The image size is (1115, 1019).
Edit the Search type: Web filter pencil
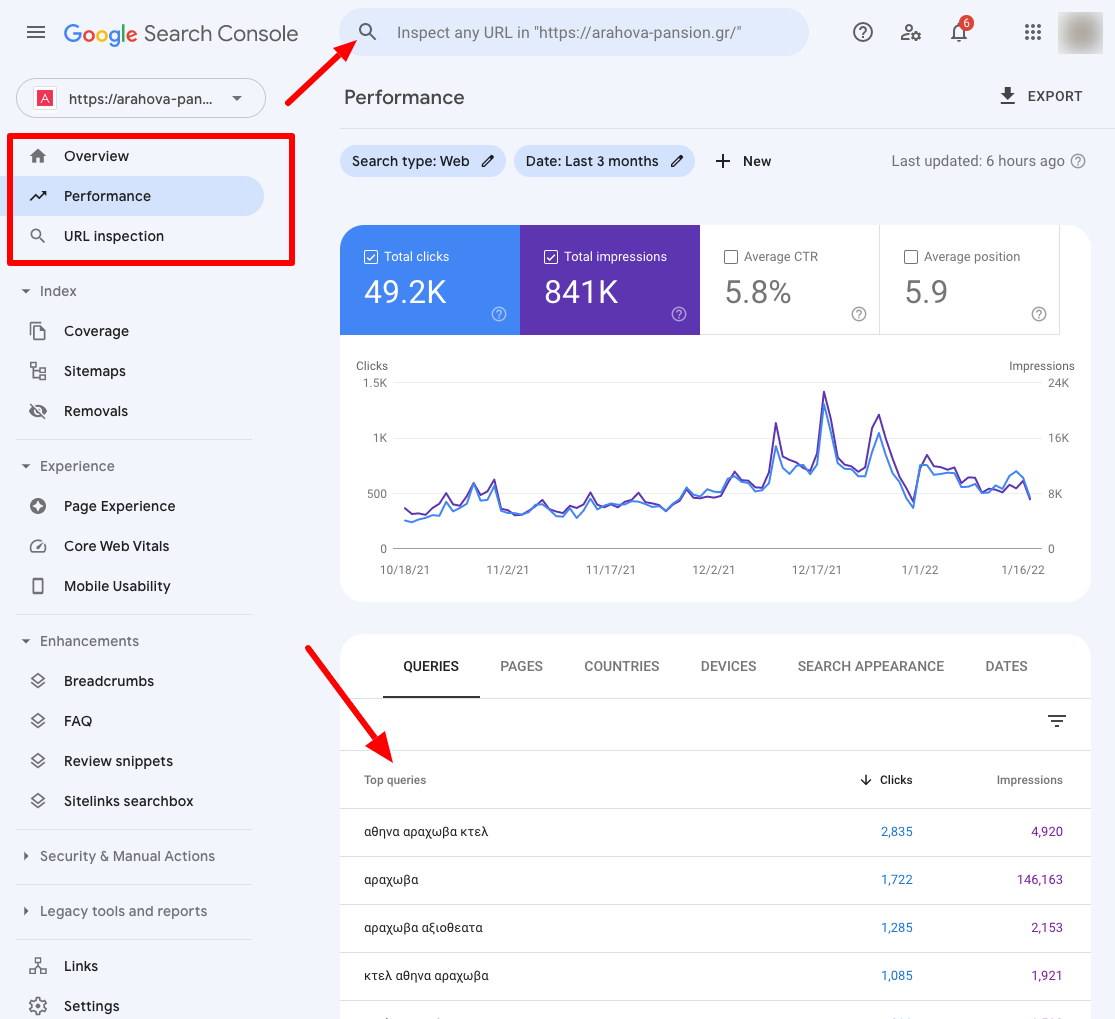pos(488,161)
